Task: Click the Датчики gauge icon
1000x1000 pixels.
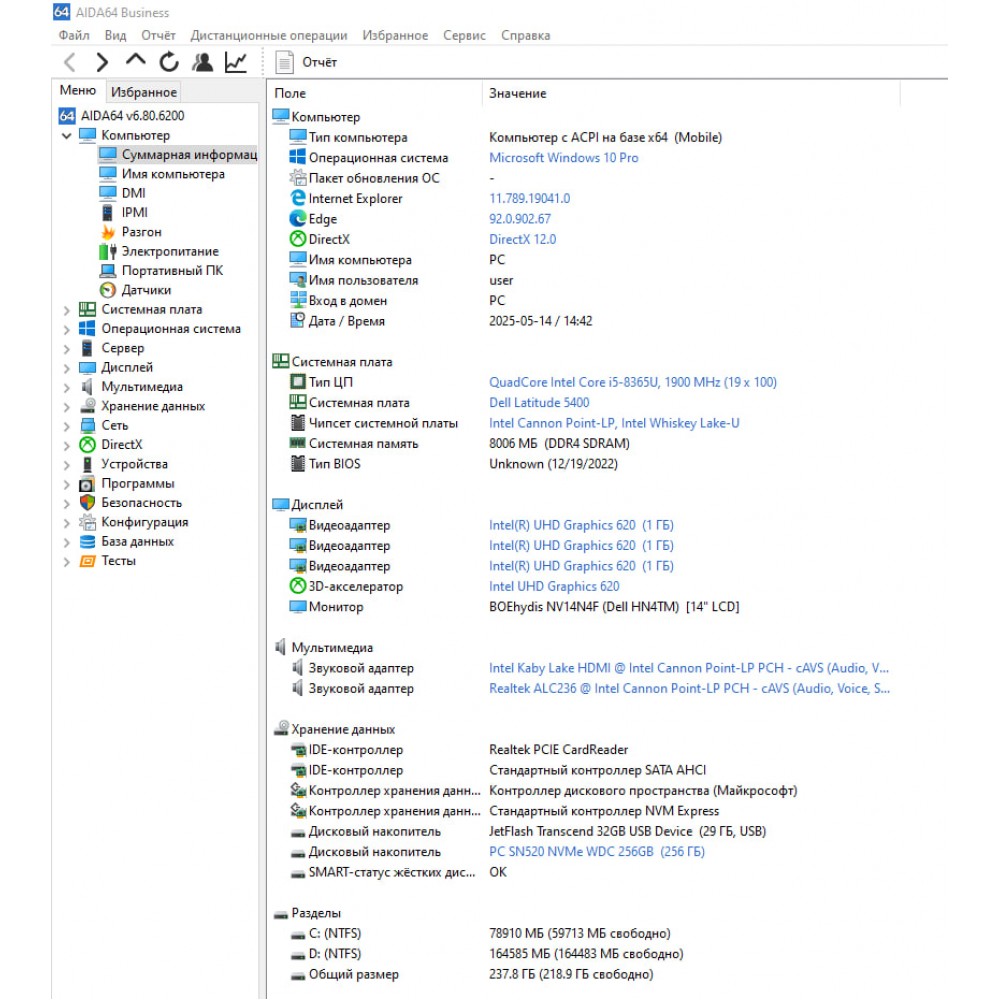Action: [108, 290]
